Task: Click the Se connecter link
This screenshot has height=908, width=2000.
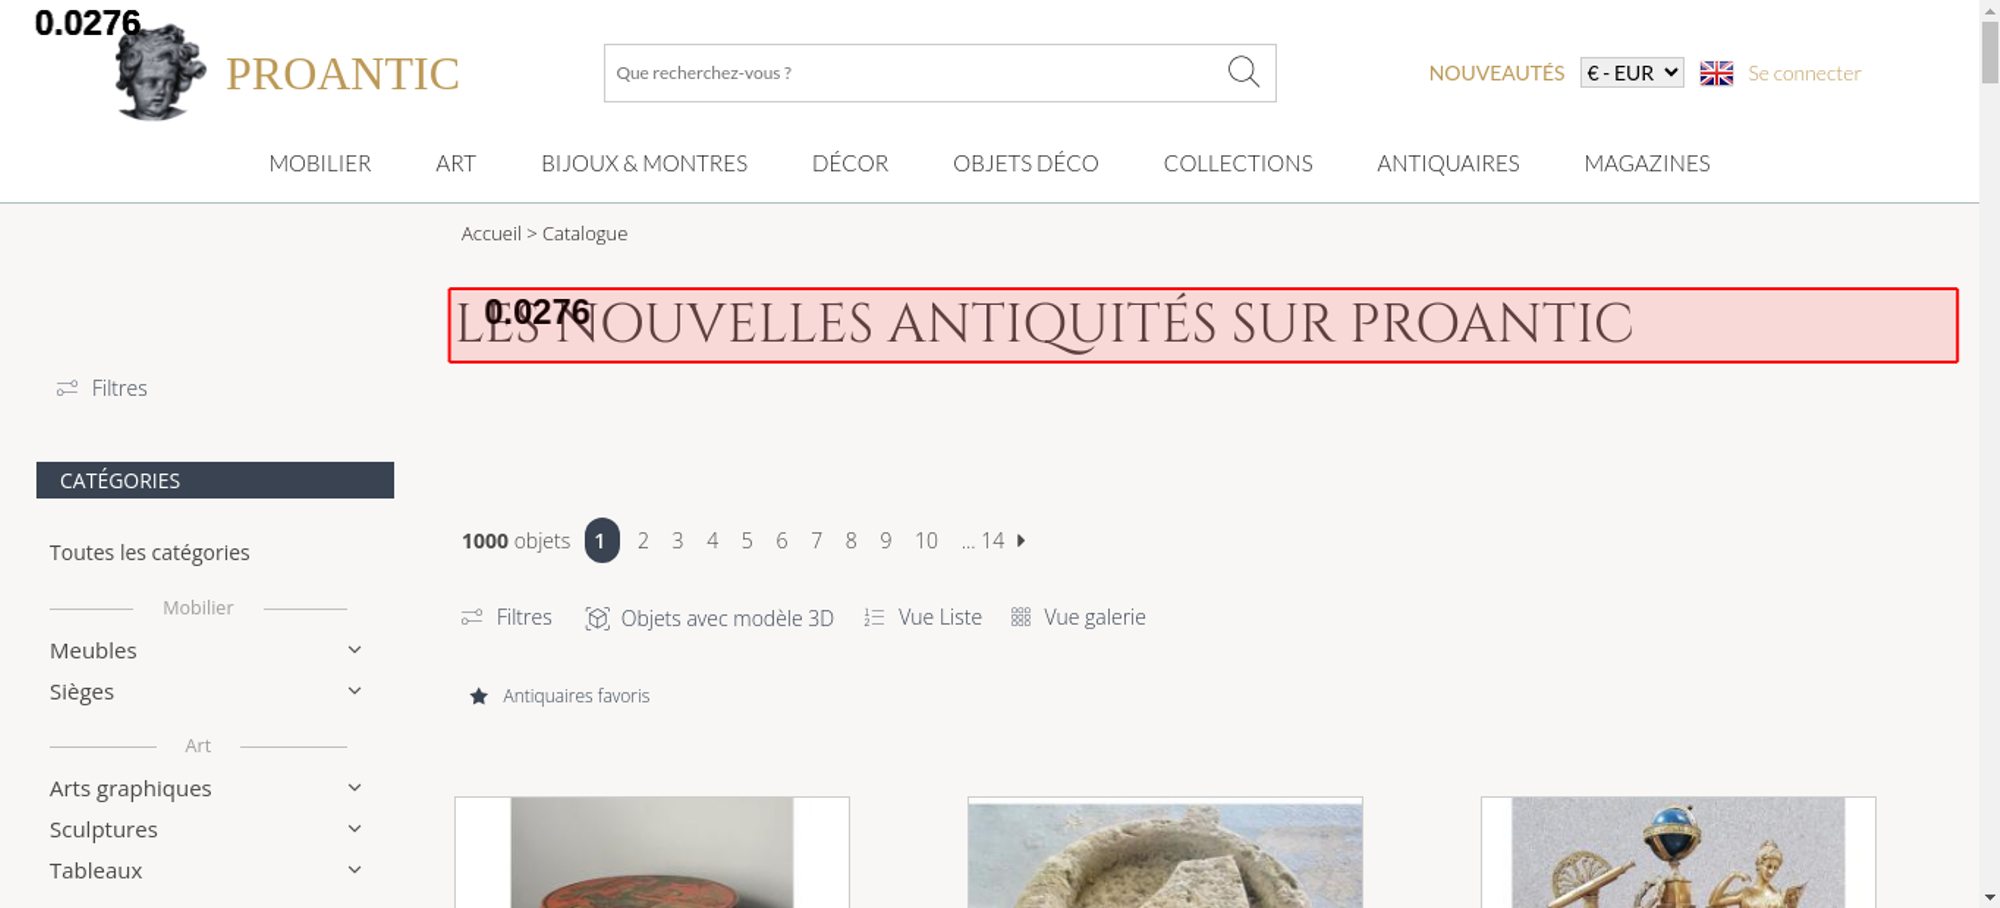Action: click(1804, 73)
